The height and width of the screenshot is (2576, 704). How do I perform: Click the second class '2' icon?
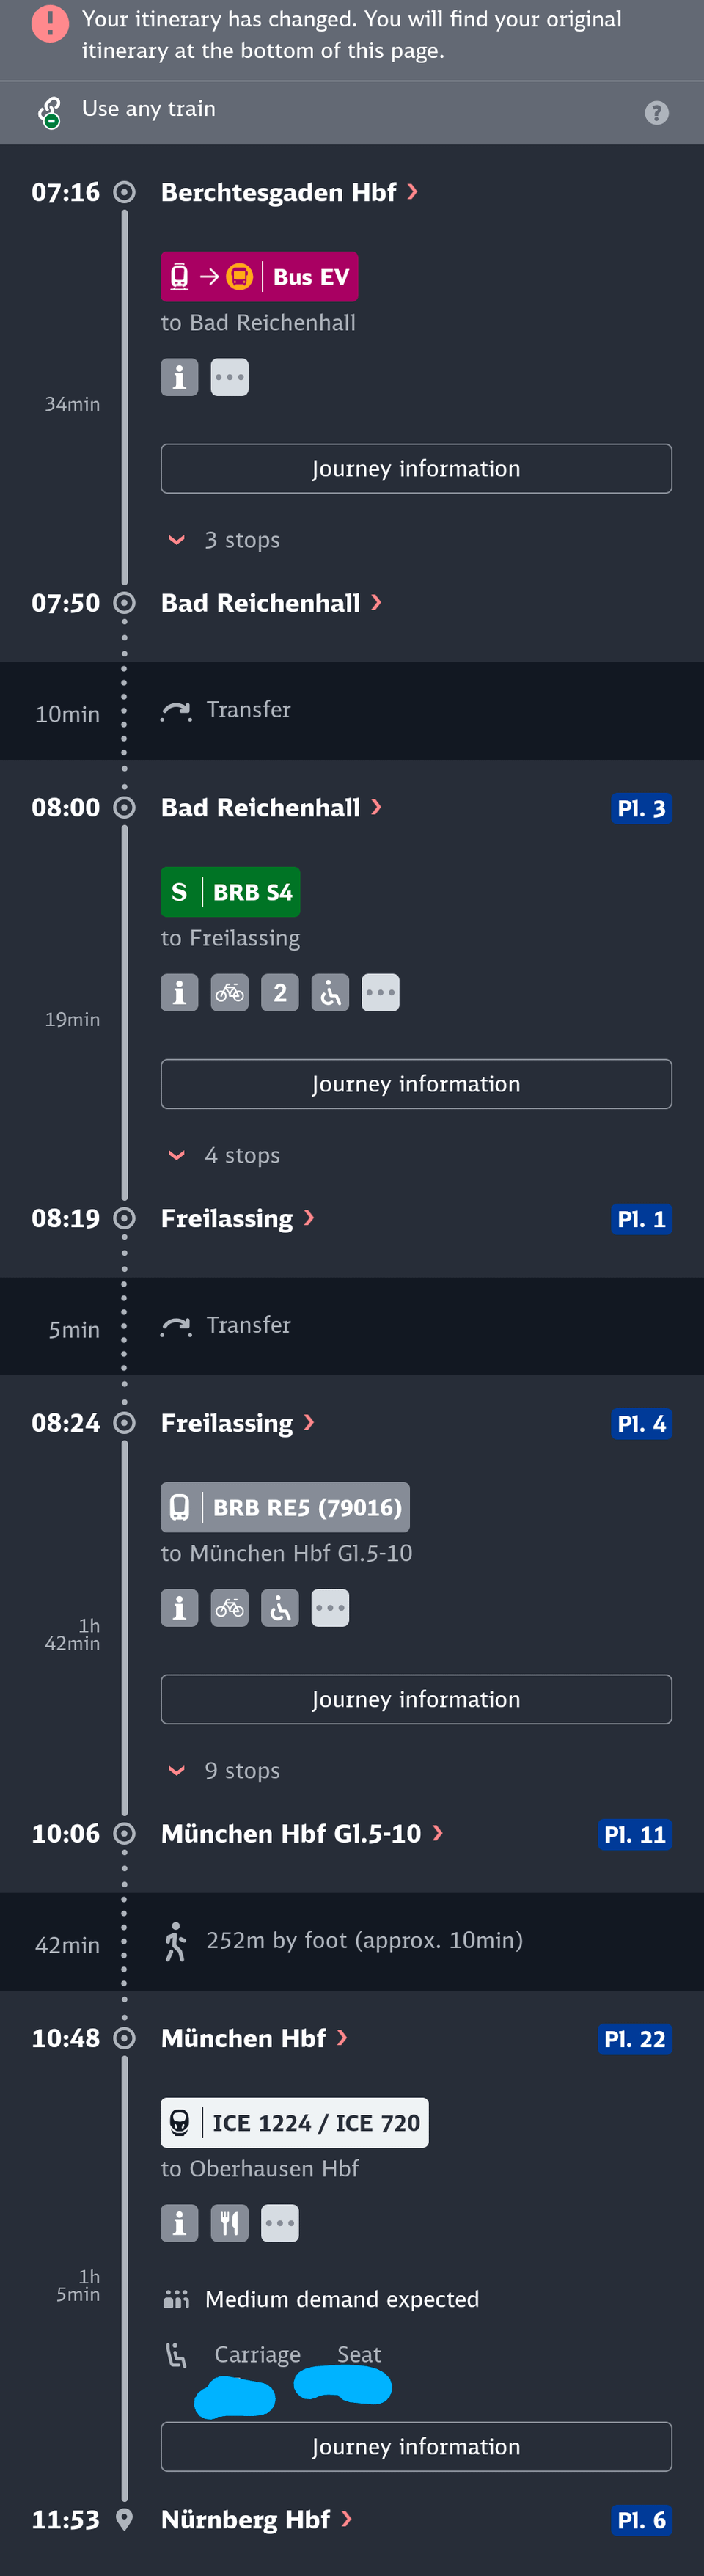pos(280,993)
